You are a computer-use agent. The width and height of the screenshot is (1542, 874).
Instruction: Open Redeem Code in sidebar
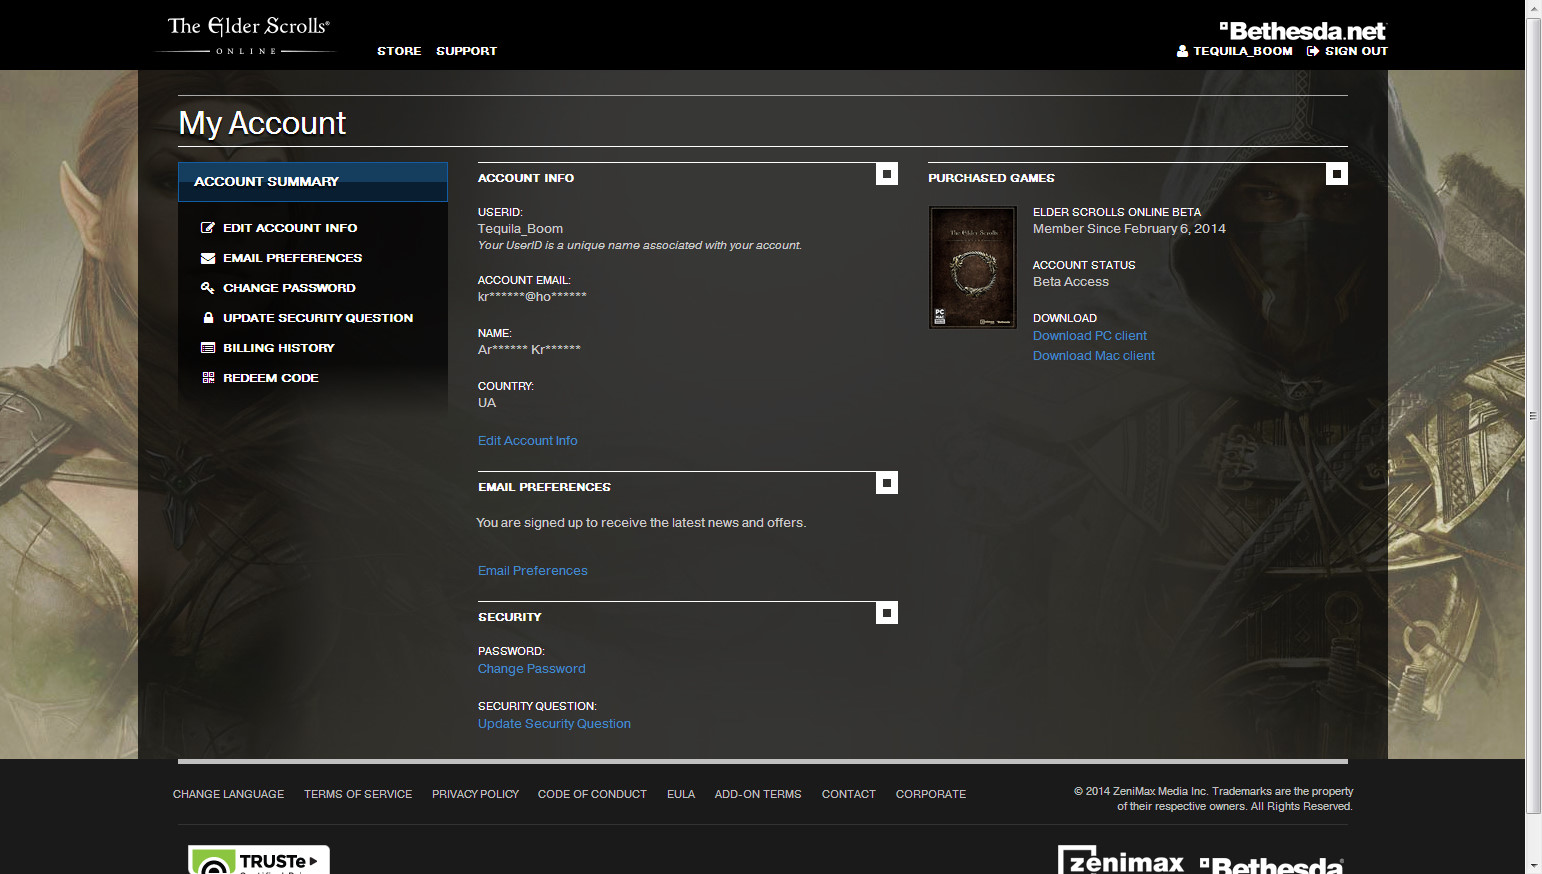pos(270,378)
